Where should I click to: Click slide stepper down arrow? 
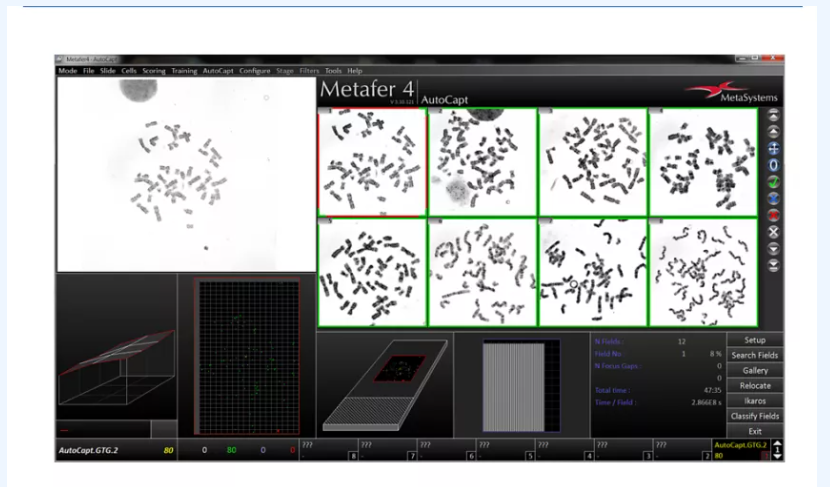pyautogui.click(x=777, y=456)
